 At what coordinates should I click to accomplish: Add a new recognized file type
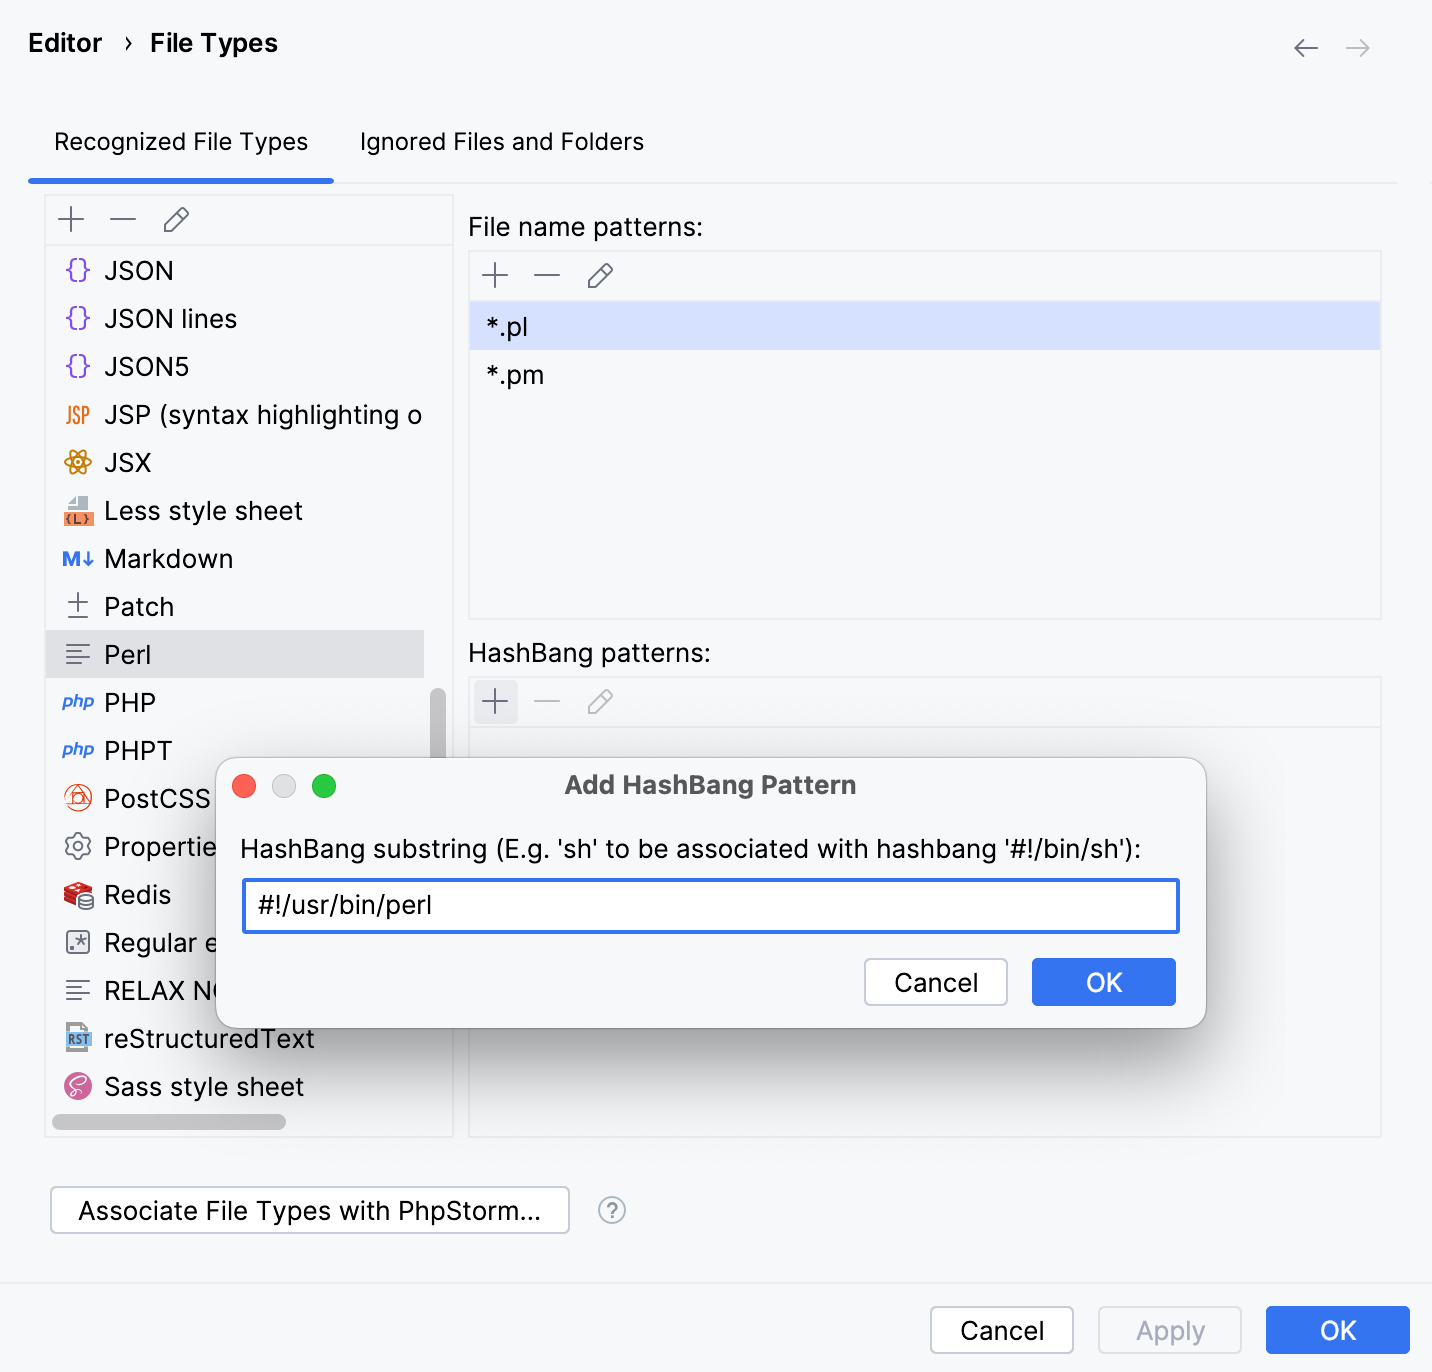(x=71, y=219)
